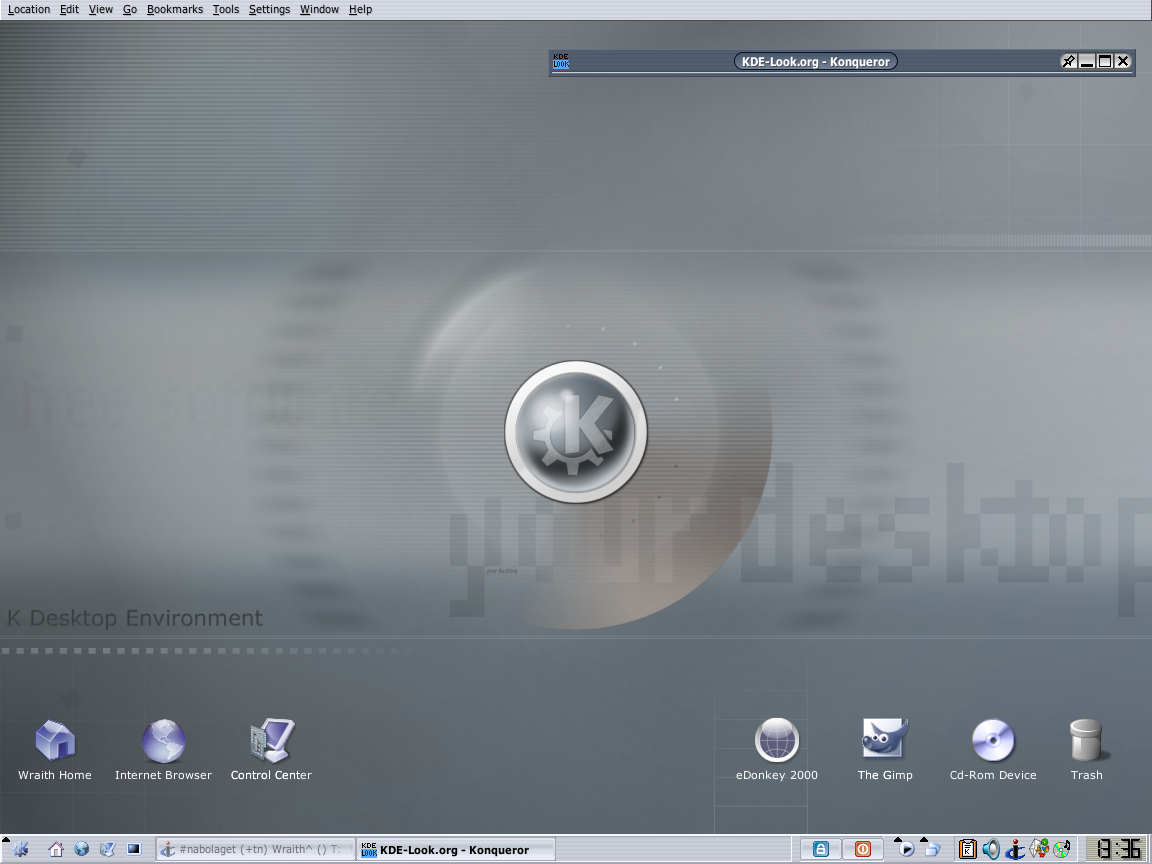Open the Edit menu
Viewport: 1152px width, 864px height.
(69, 10)
